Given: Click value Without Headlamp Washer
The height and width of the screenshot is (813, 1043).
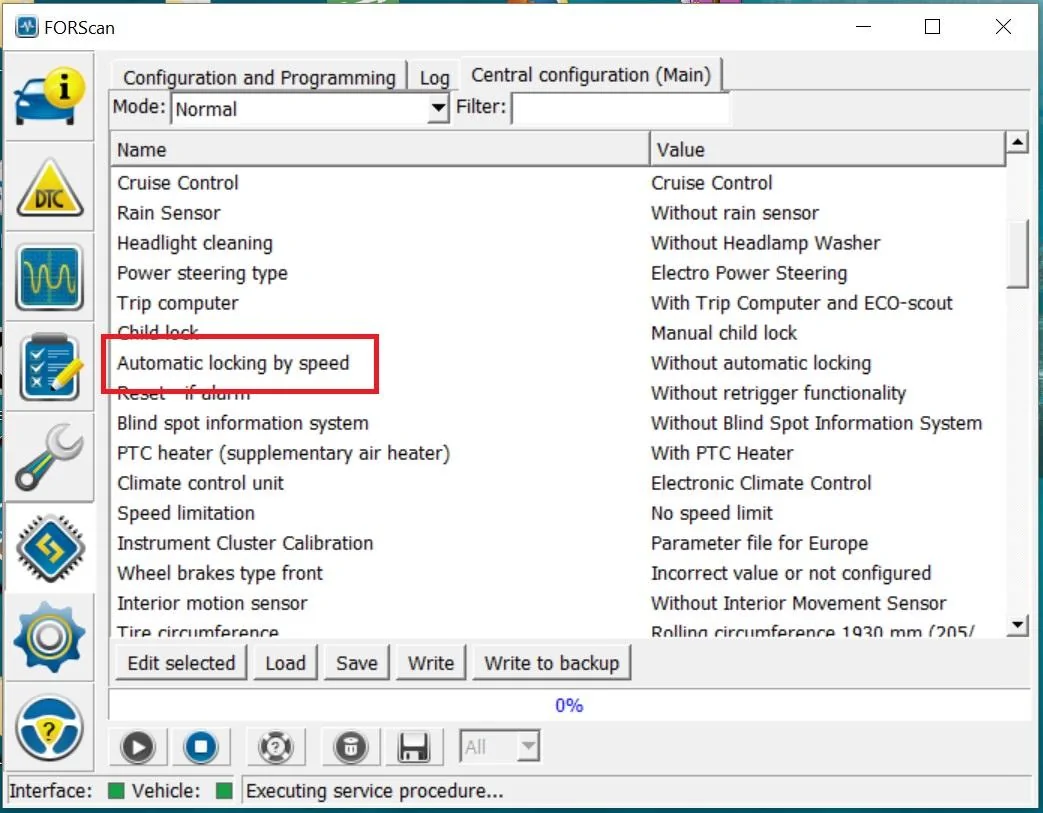Looking at the screenshot, I should pos(766,243).
